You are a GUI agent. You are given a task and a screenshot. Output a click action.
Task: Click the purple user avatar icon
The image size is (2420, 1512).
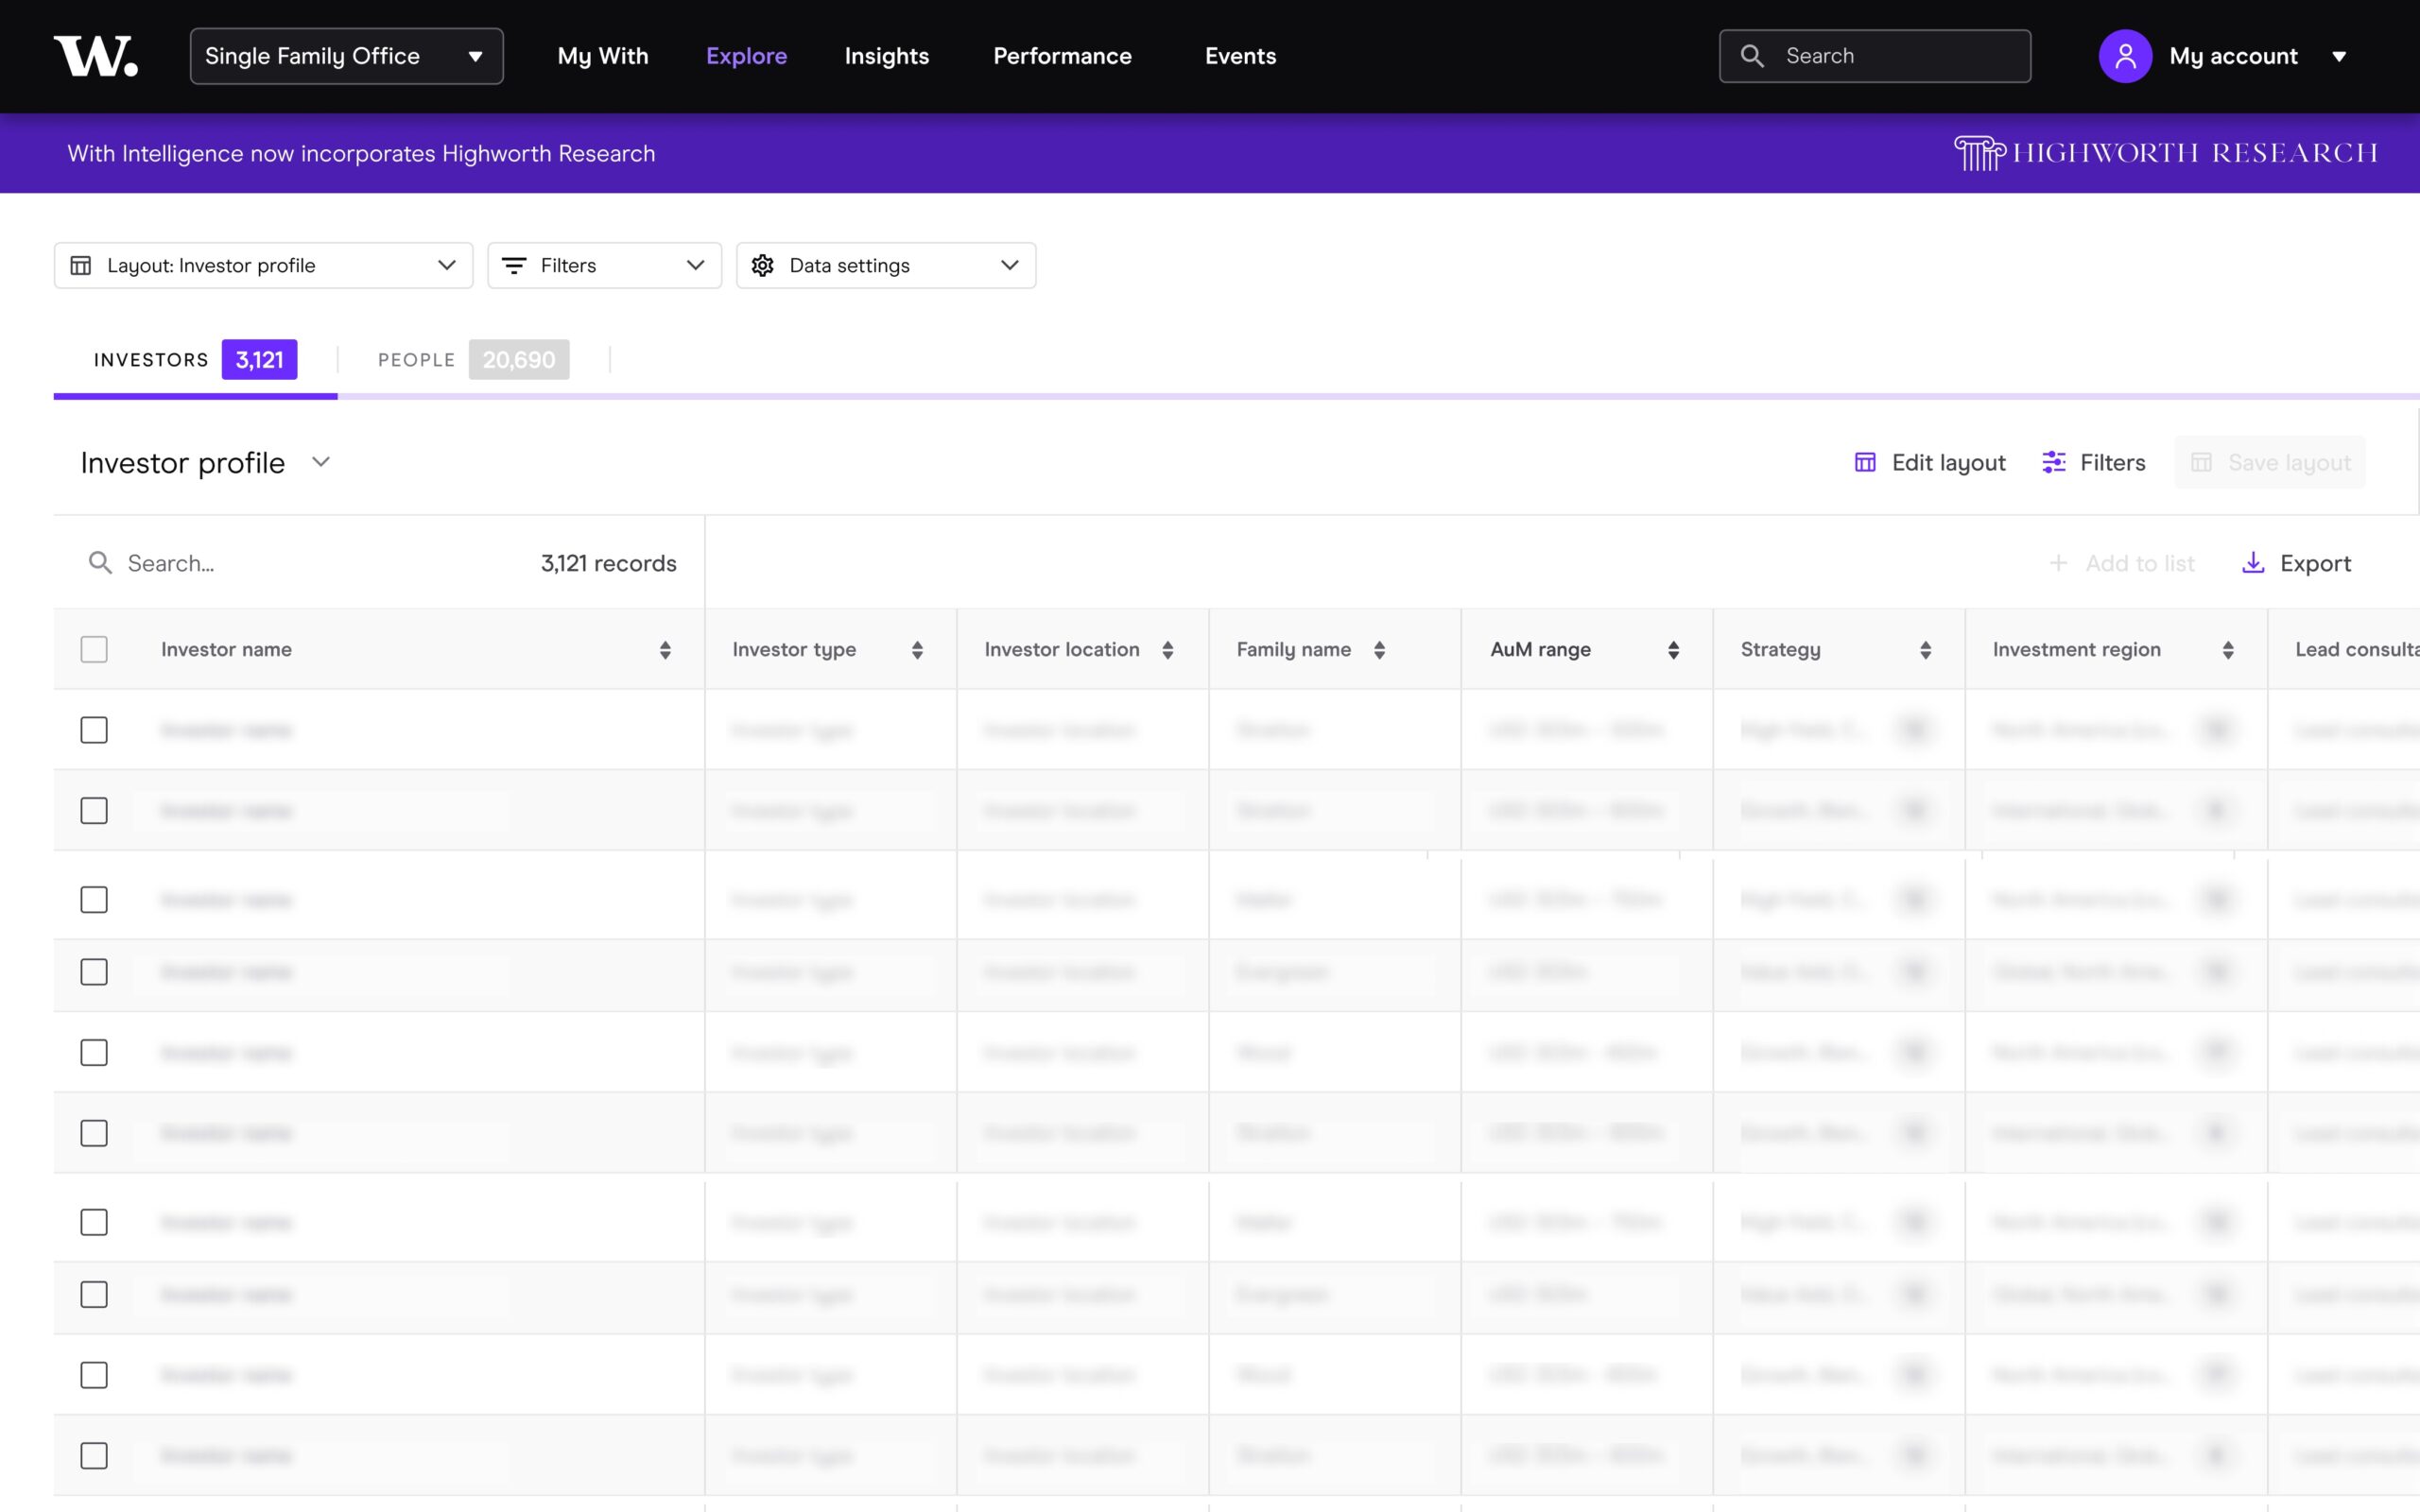(2125, 56)
